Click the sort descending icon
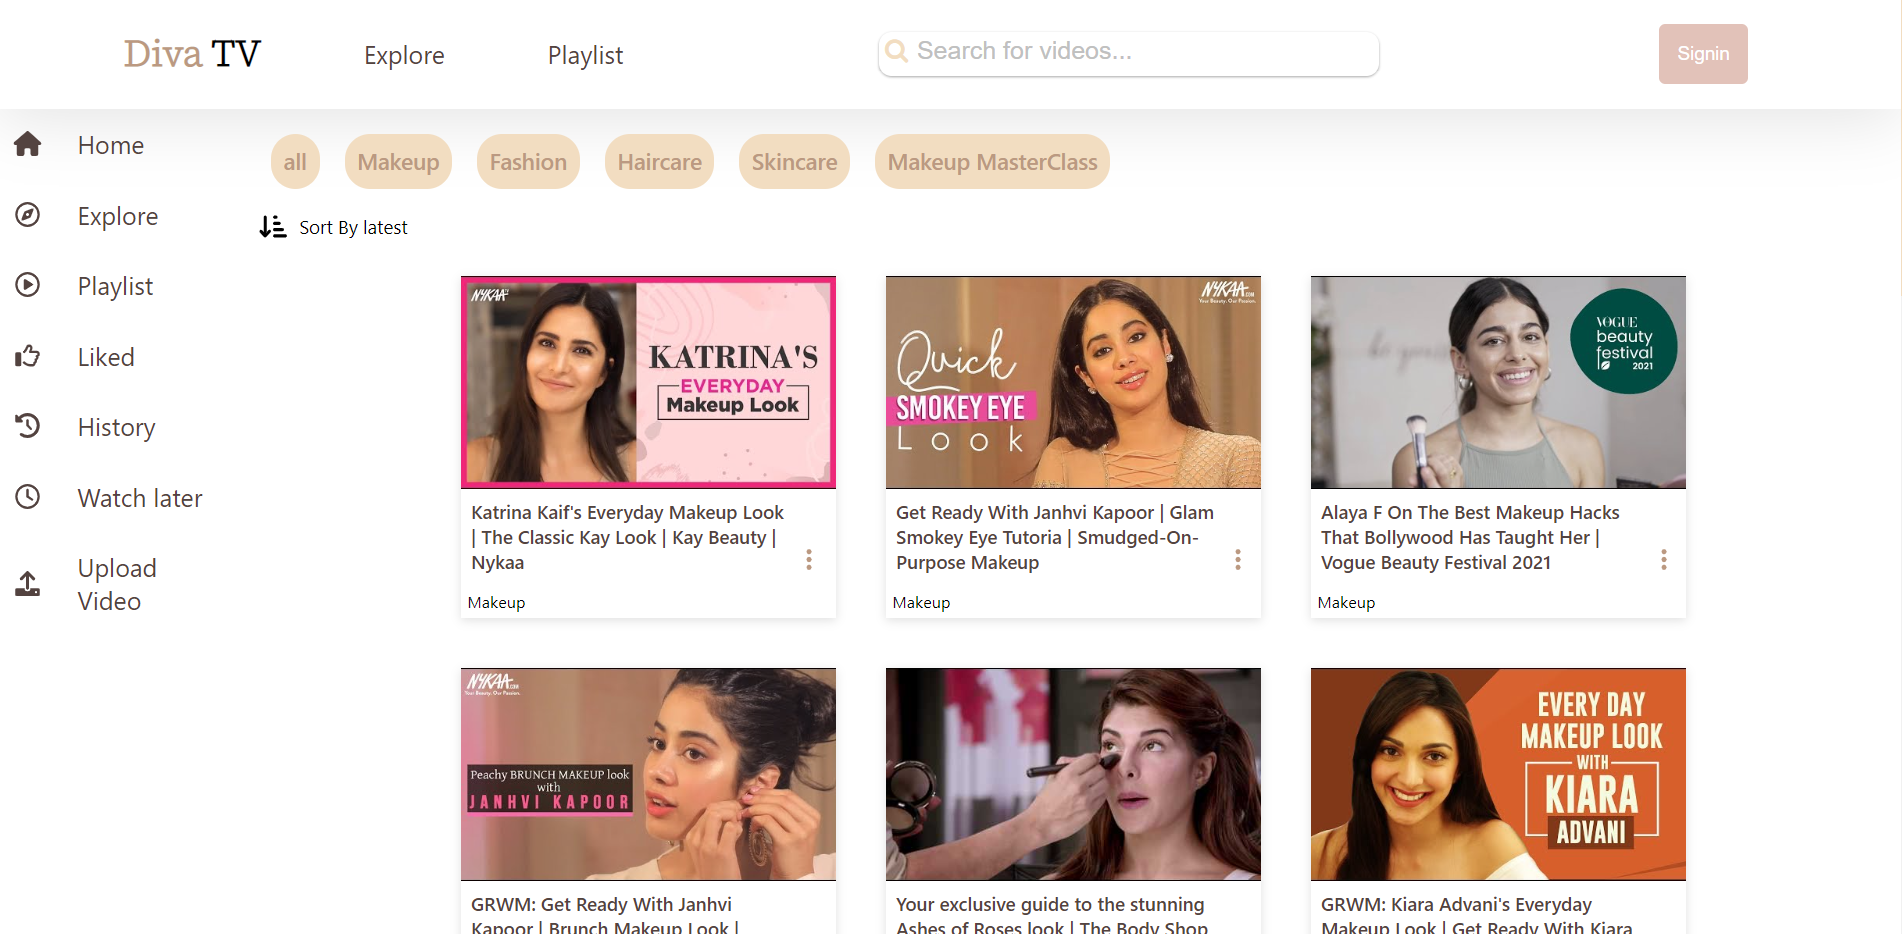 click(x=272, y=227)
